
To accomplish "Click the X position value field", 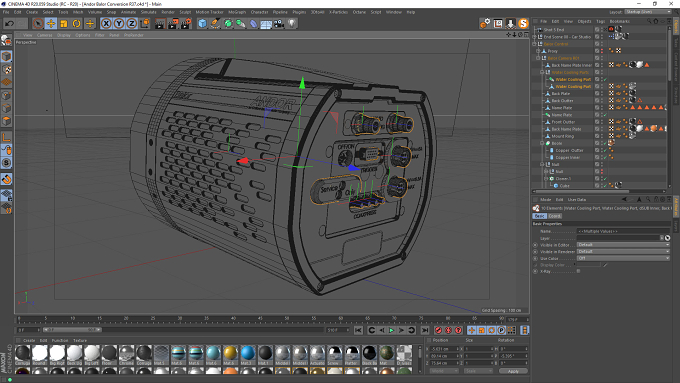I will [444, 349].
